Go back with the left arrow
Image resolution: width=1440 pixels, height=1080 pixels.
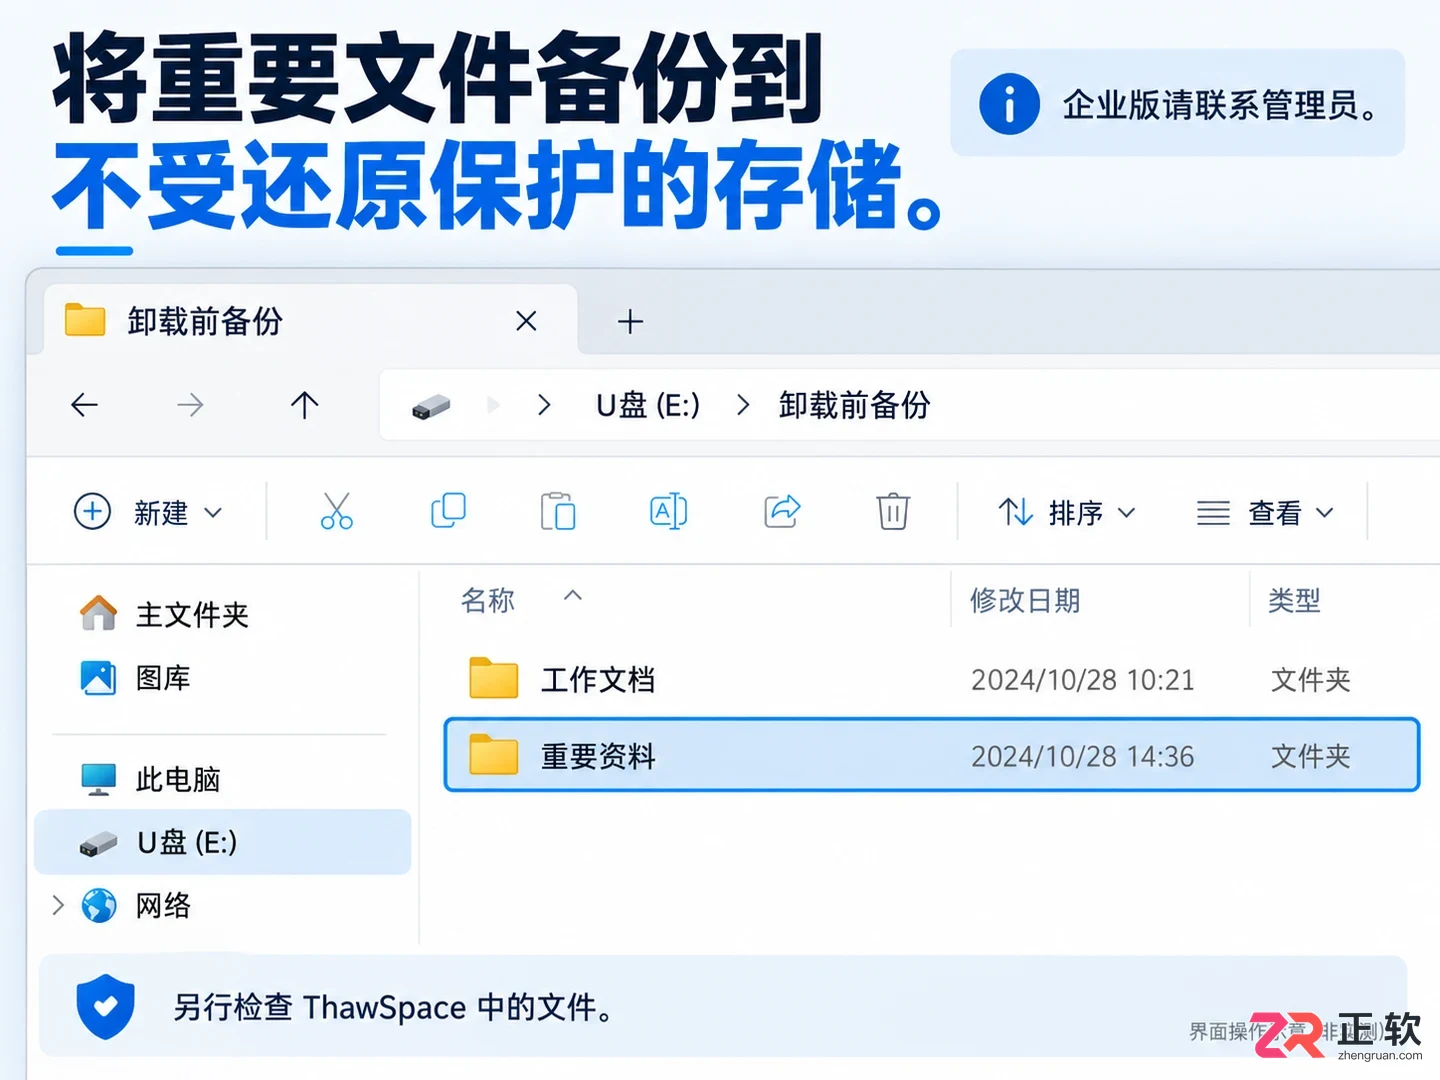tap(85, 405)
